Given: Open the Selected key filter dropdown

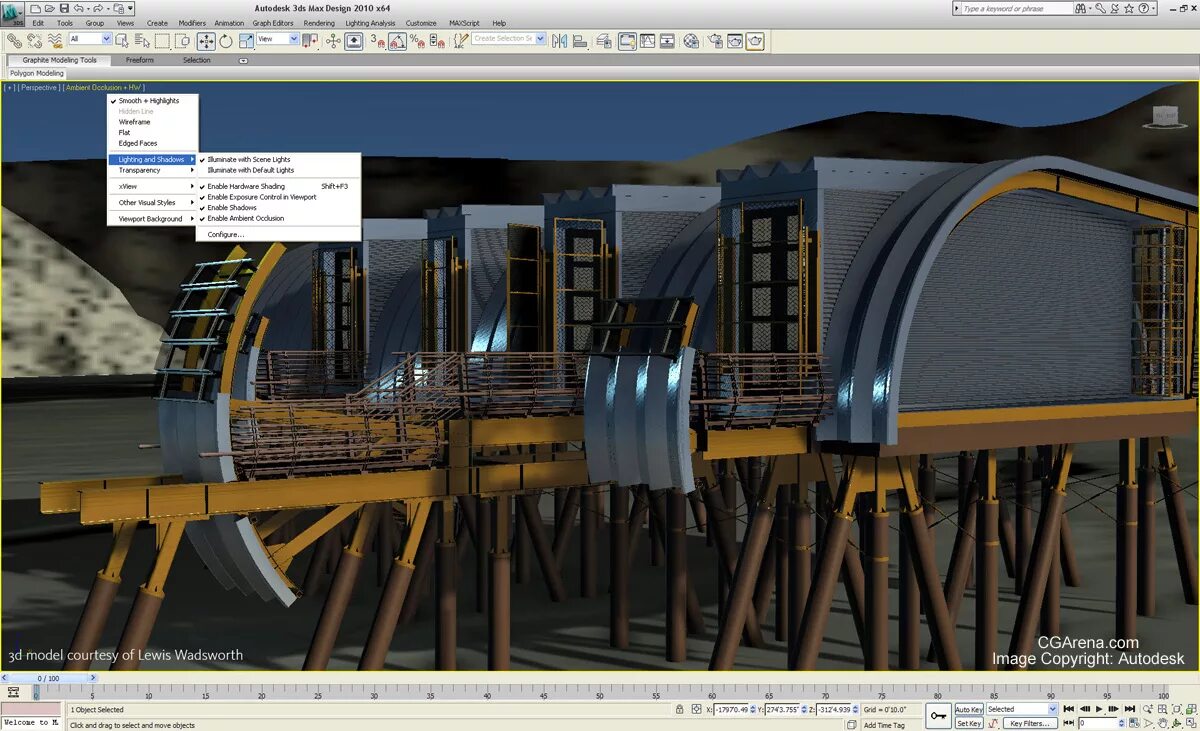Looking at the screenshot, I should 1021,709.
